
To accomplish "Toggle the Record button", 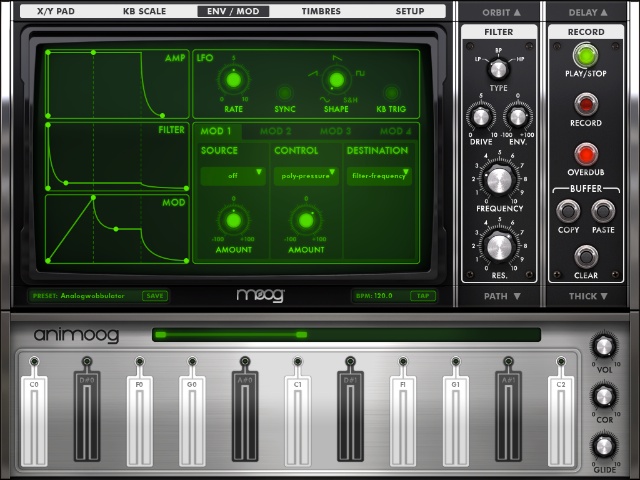I will point(586,104).
